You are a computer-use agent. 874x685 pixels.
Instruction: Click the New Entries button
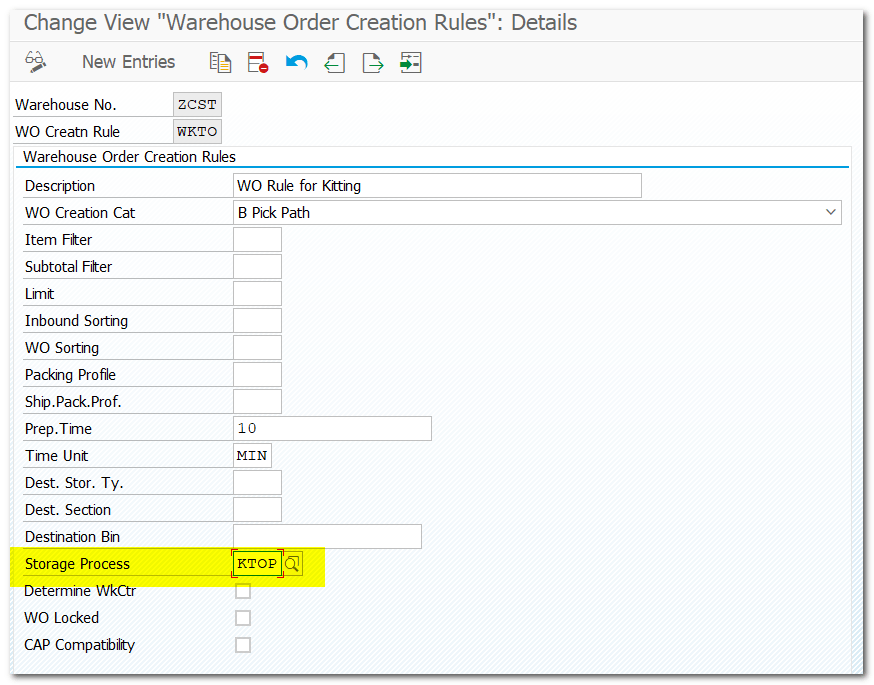tap(128, 62)
